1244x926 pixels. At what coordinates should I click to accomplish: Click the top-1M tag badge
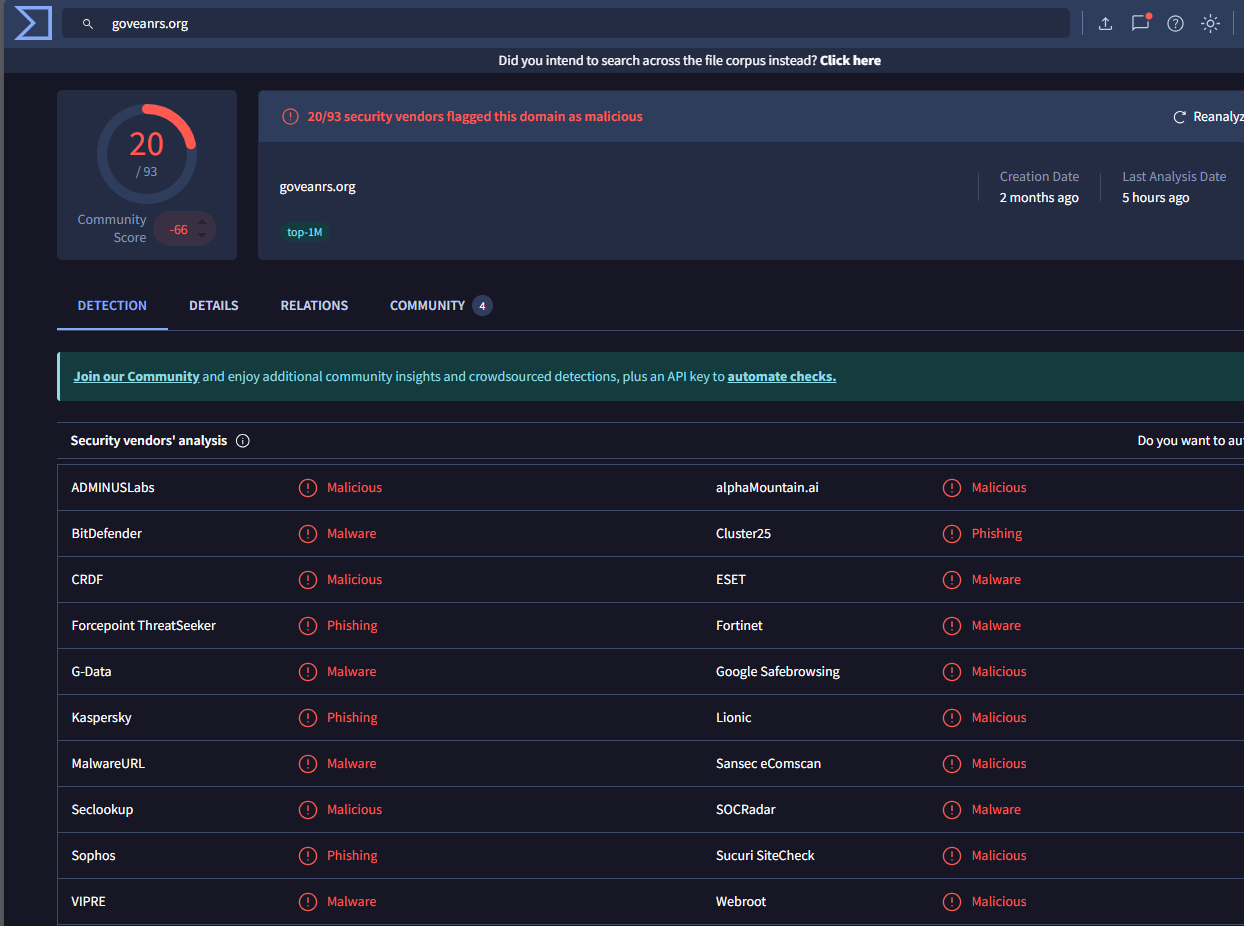[304, 232]
